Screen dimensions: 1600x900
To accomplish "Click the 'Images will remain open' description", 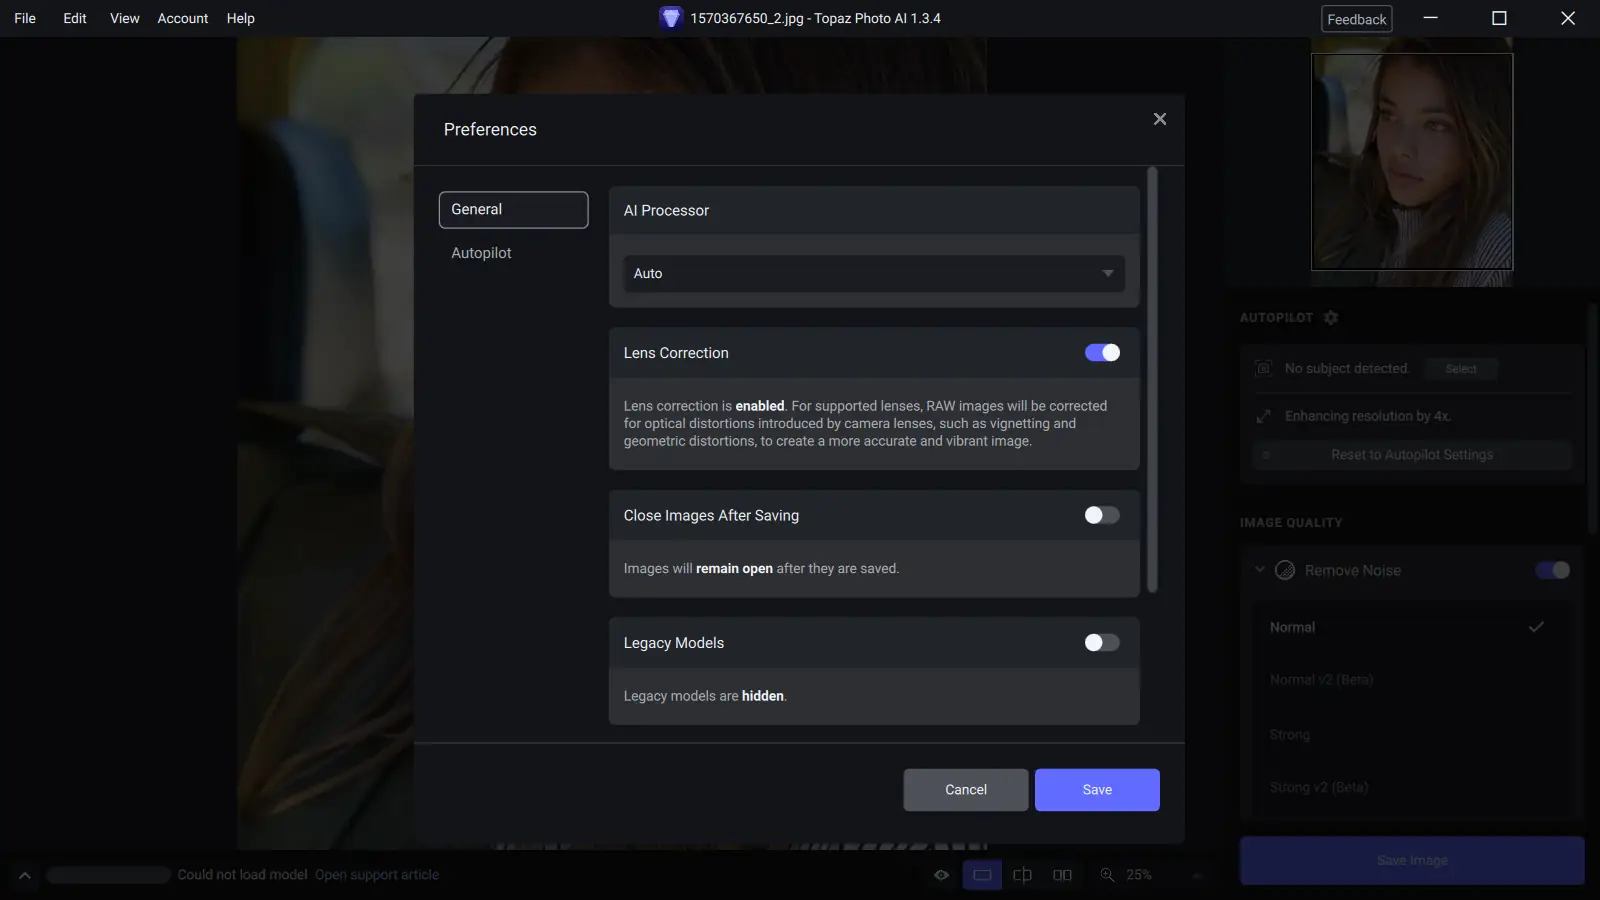I will (761, 569).
